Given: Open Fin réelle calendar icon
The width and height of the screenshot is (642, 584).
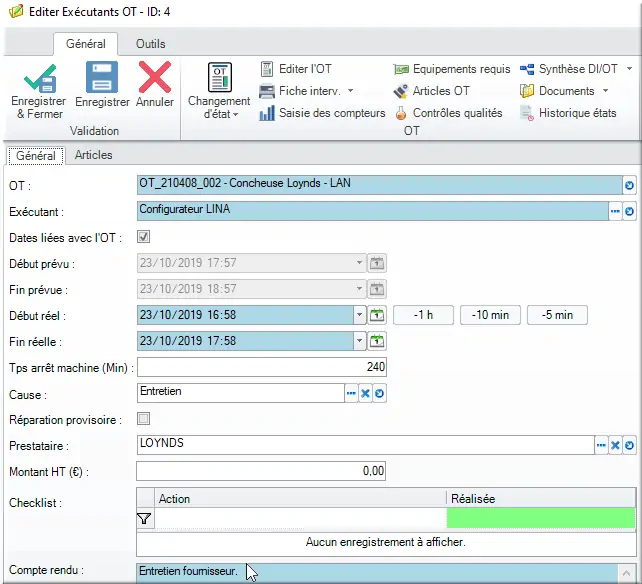Looking at the screenshot, I should (x=377, y=341).
